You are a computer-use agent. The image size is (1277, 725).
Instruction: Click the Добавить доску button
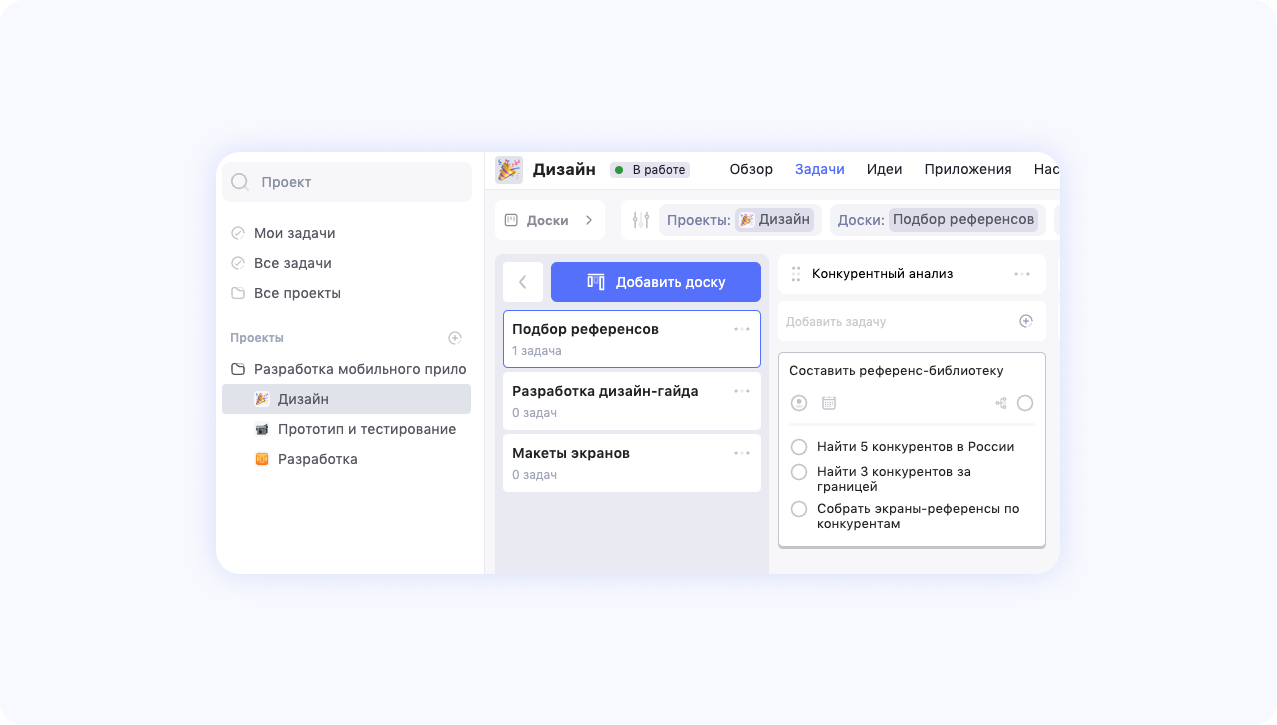pyautogui.click(x=655, y=282)
